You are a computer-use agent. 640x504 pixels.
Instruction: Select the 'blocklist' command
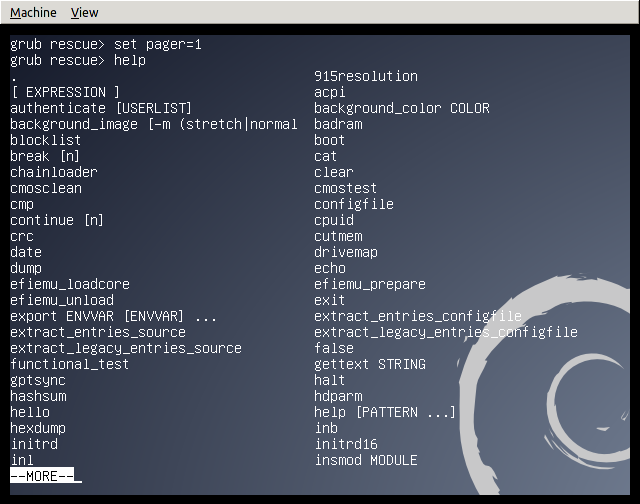(45, 140)
